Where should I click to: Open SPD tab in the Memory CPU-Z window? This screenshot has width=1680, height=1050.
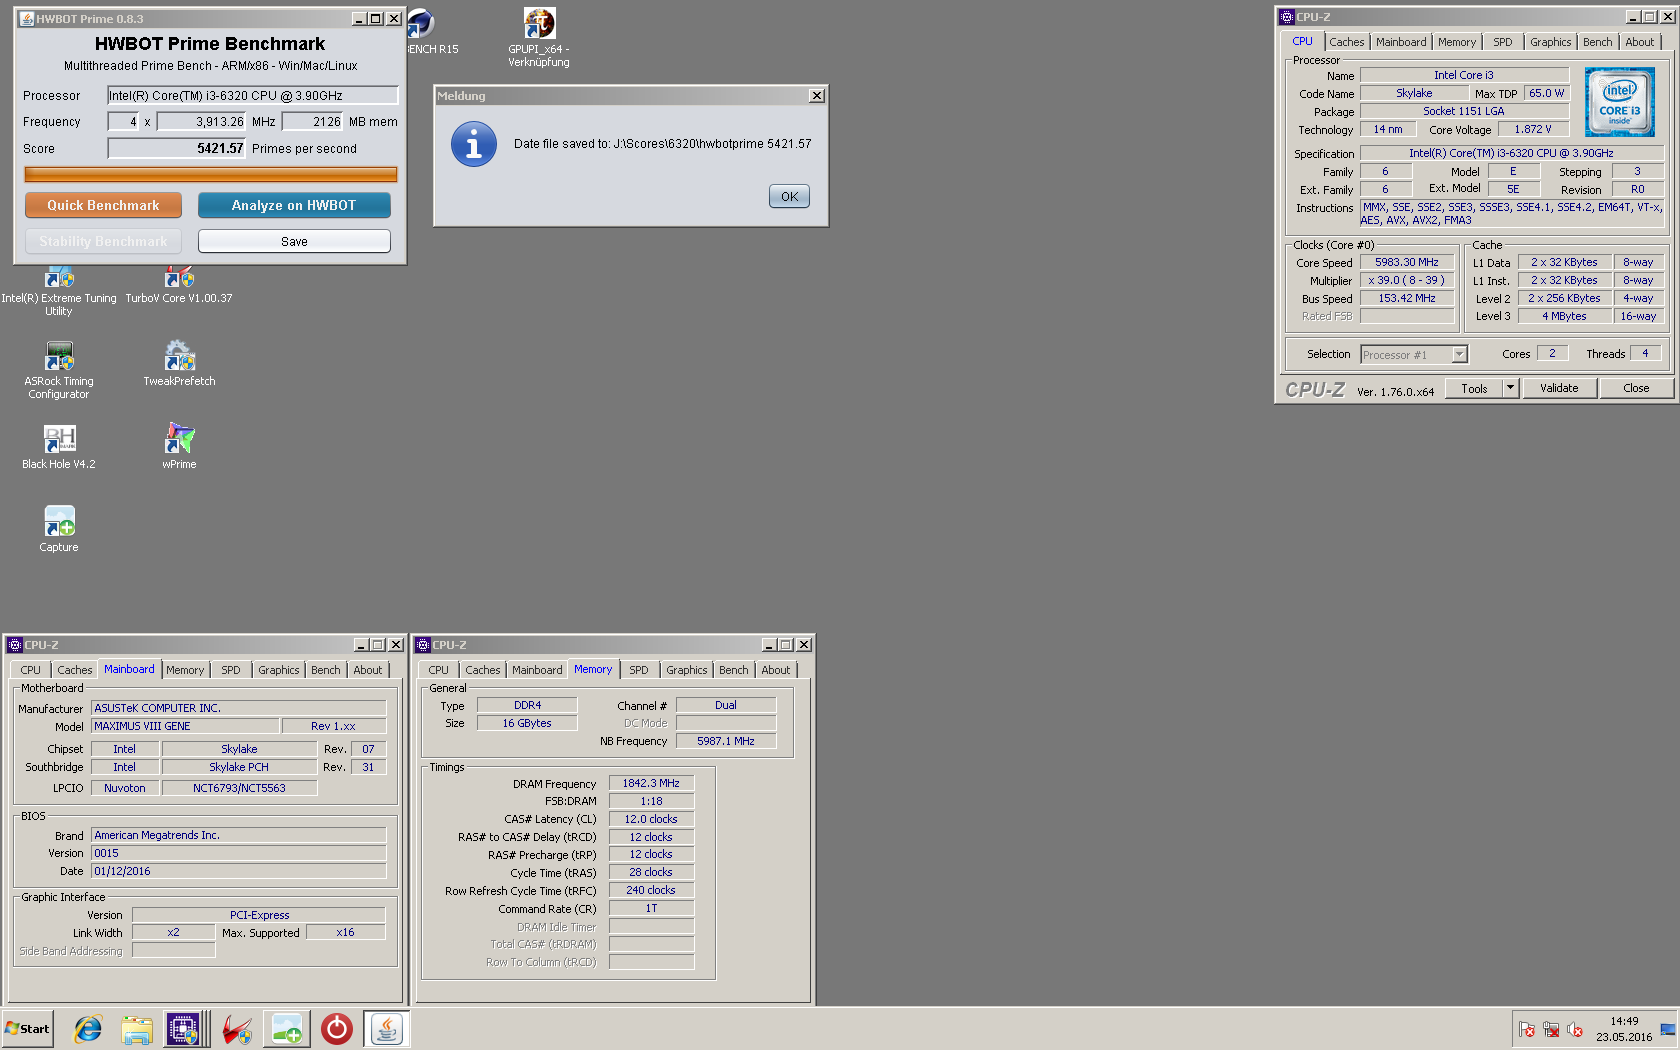639,670
